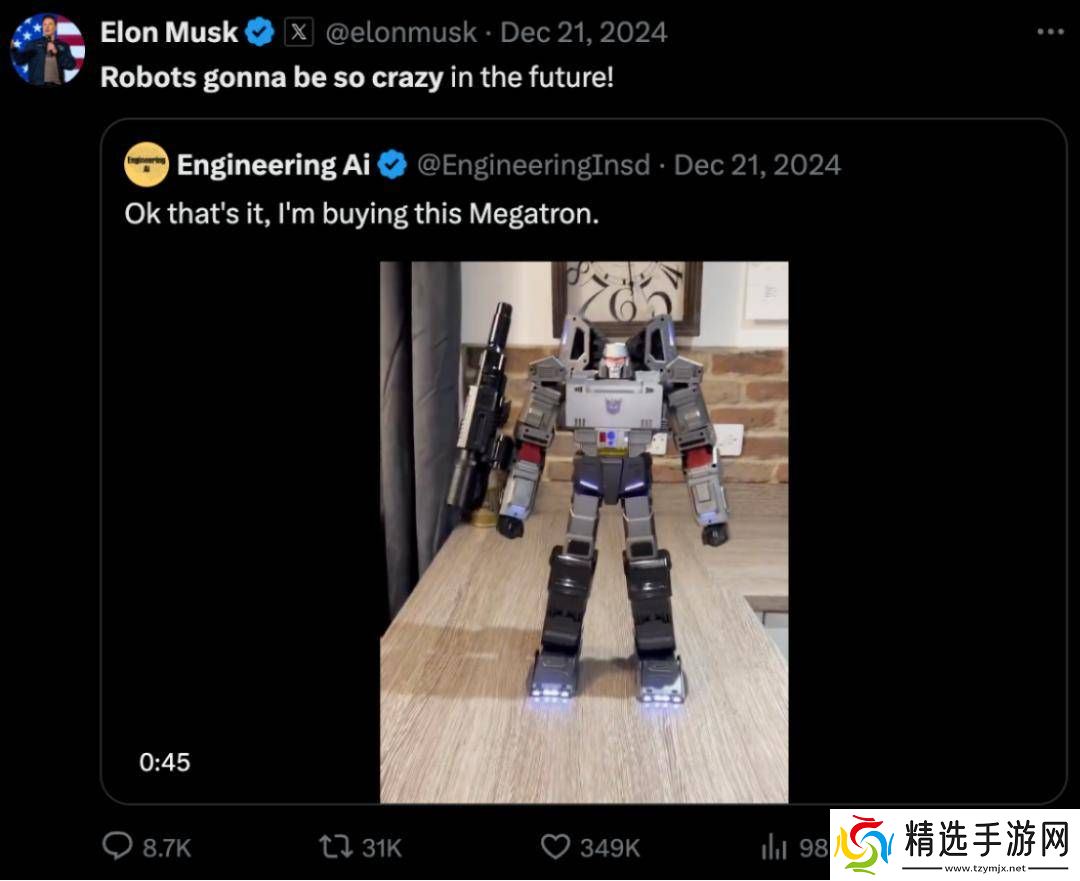Open the quoted tweet text about Megatron

click(x=361, y=214)
